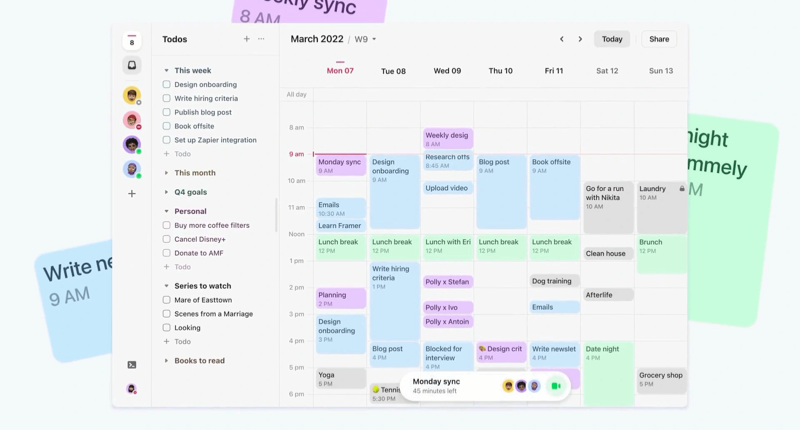Open the user profile avatar at sidebar bottom
The width and height of the screenshot is (800, 430).
pos(132,389)
